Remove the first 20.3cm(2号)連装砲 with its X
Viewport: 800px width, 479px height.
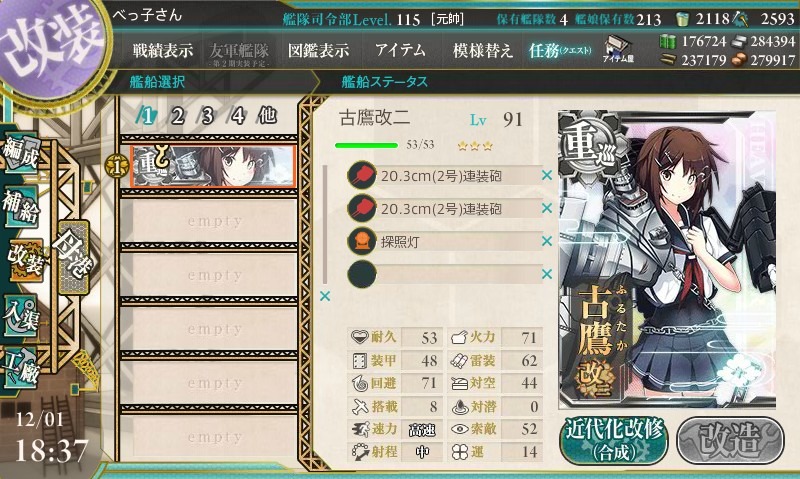(547, 175)
